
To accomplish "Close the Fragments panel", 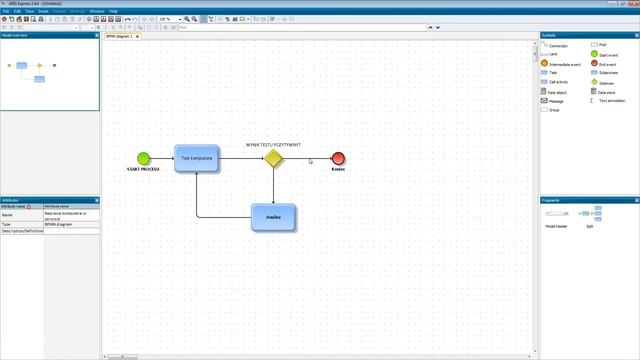I will click(x=637, y=200).
